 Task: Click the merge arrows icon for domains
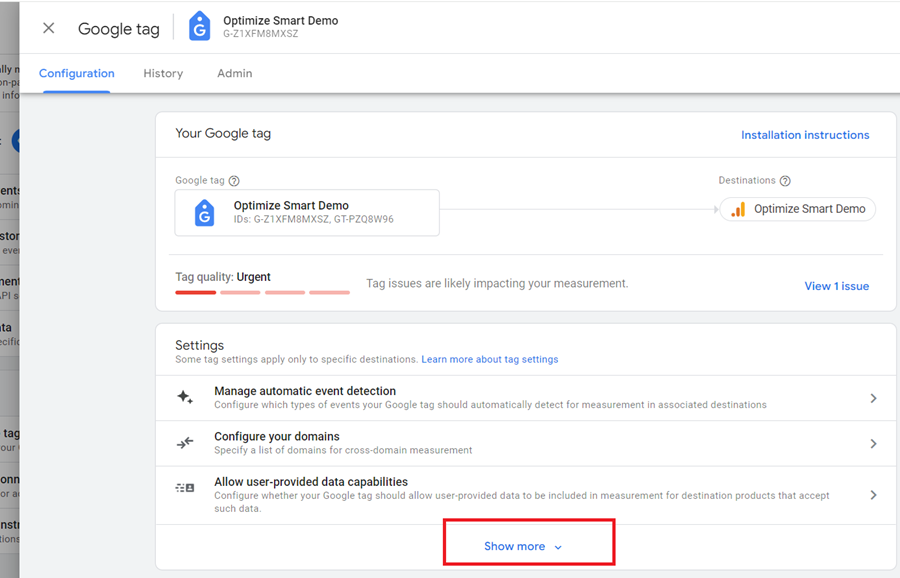click(185, 443)
